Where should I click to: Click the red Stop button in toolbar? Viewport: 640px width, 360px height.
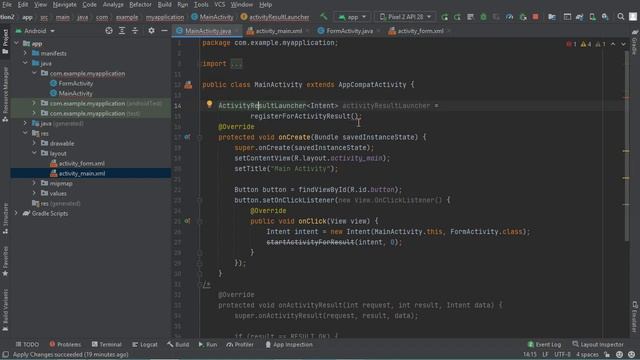536,17
